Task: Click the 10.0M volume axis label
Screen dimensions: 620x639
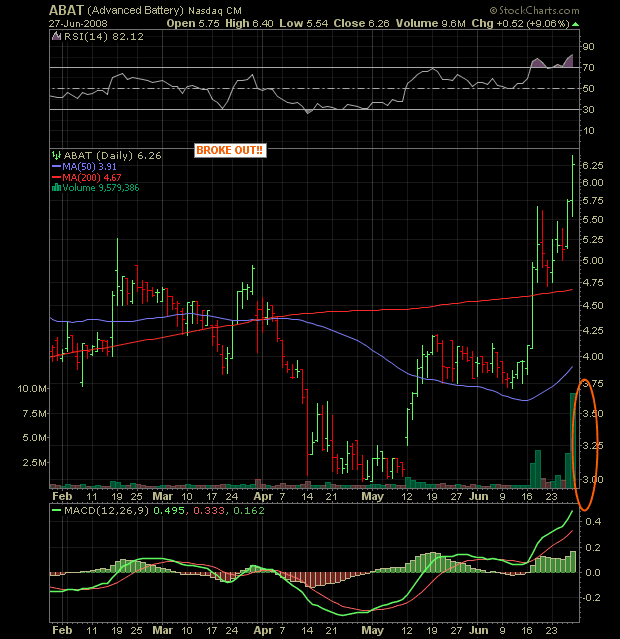Action: point(32,388)
